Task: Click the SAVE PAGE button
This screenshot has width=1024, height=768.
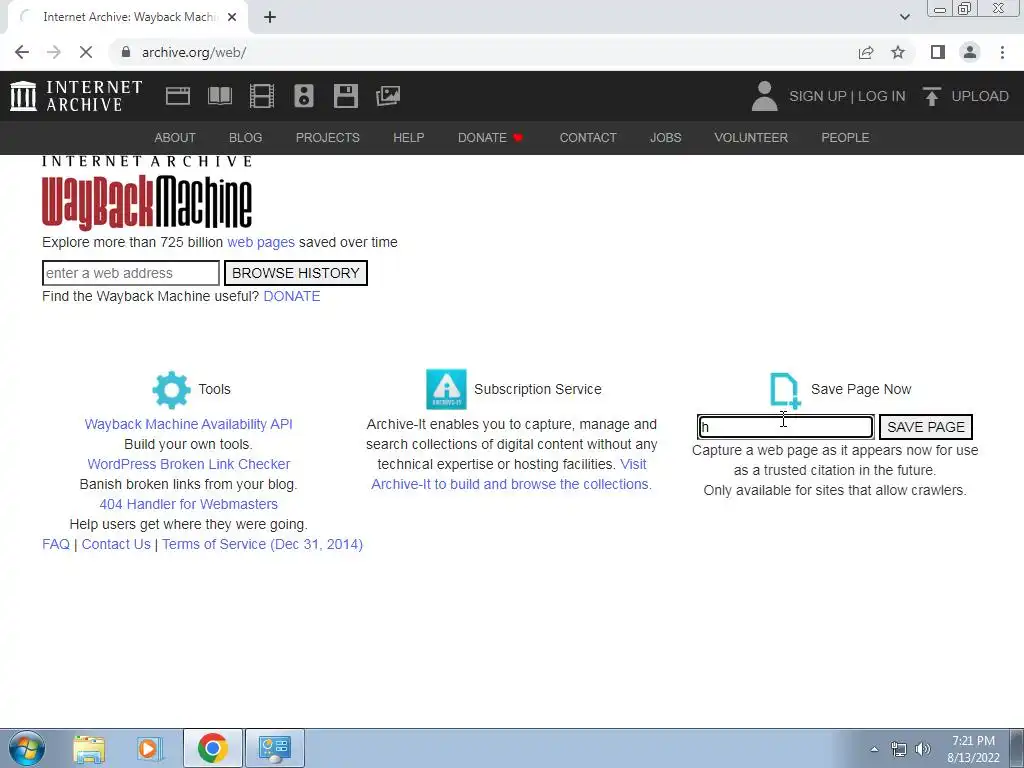Action: tap(925, 427)
